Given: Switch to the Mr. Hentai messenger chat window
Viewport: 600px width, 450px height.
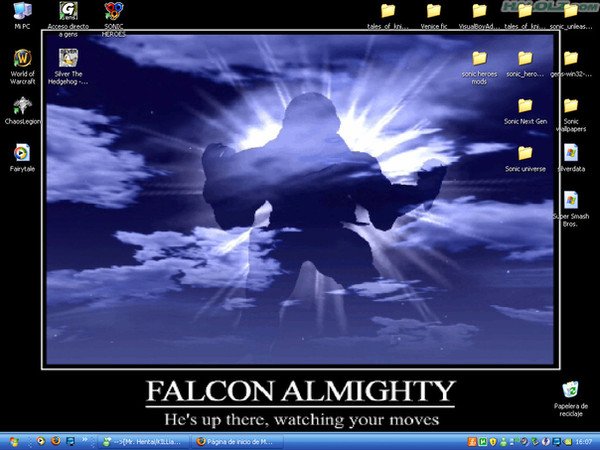Looking at the screenshot, I should click(x=143, y=442).
